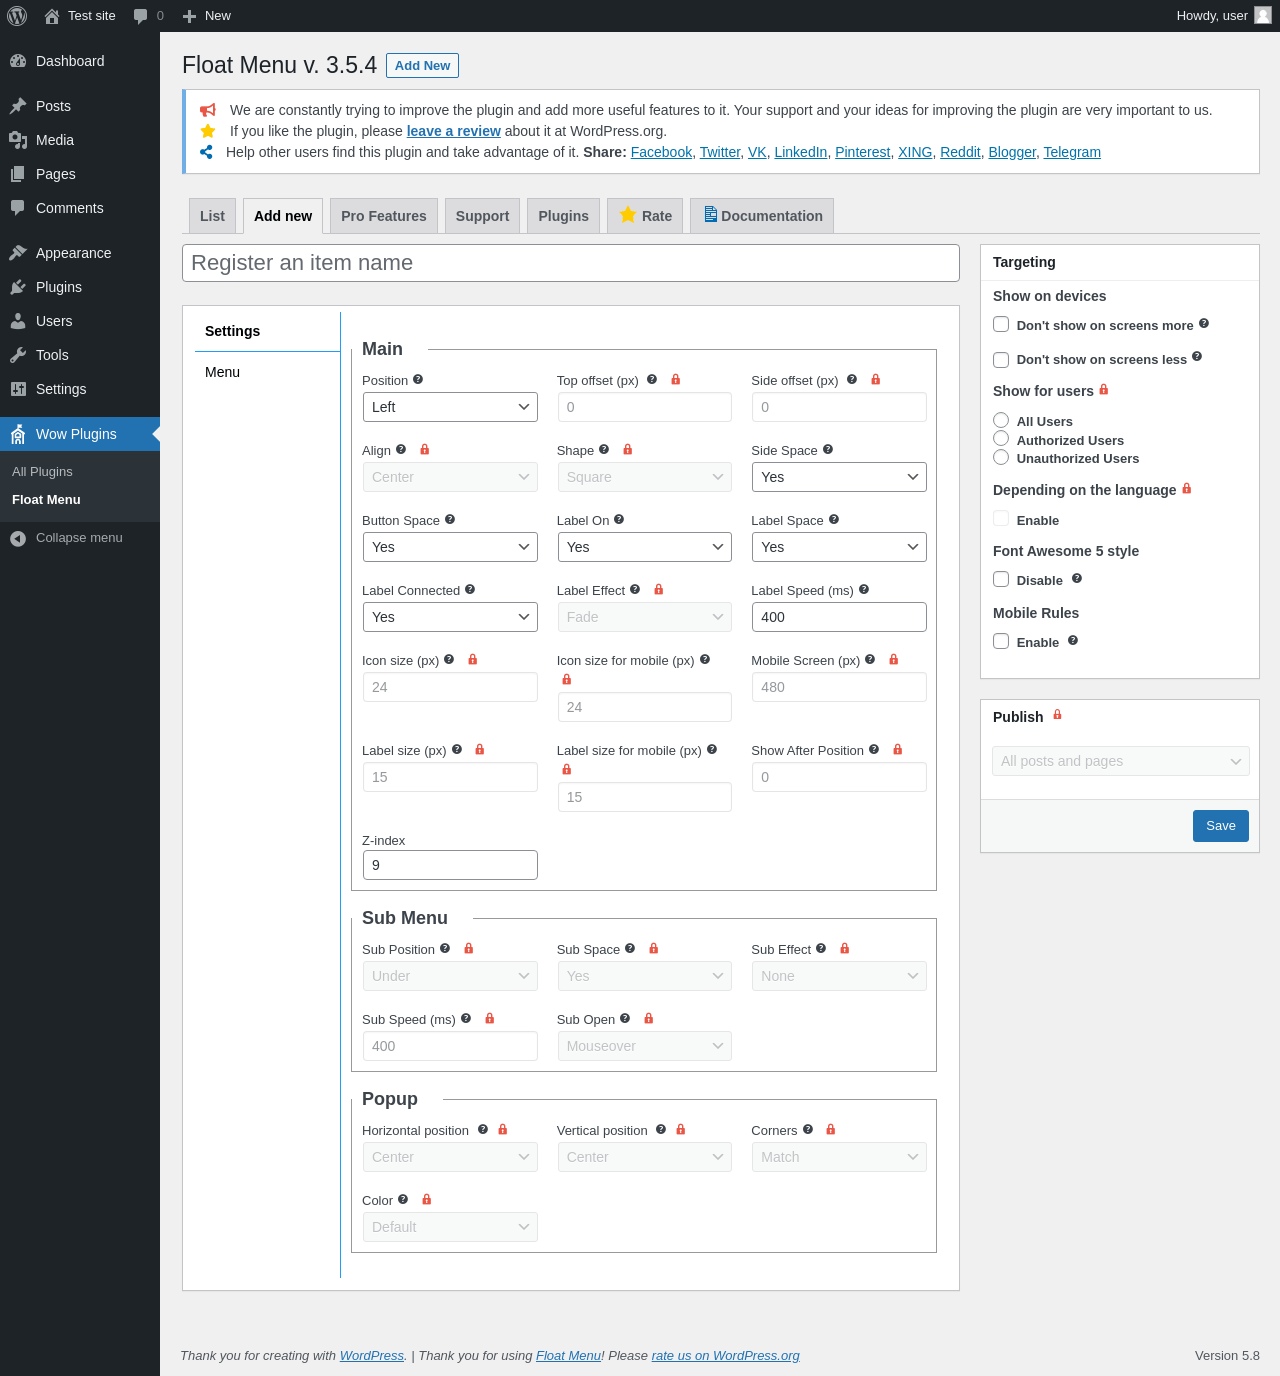Click help icon beside Side offset (px)

(x=852, y=379)
